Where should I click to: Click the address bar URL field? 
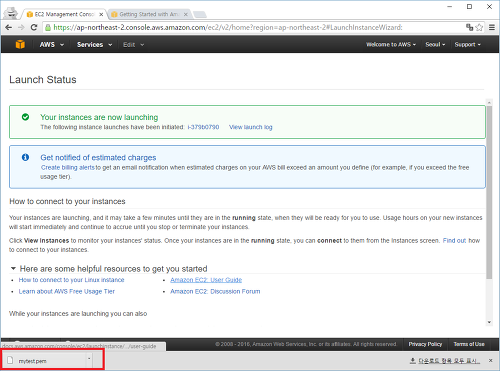(x=253, y=27)
